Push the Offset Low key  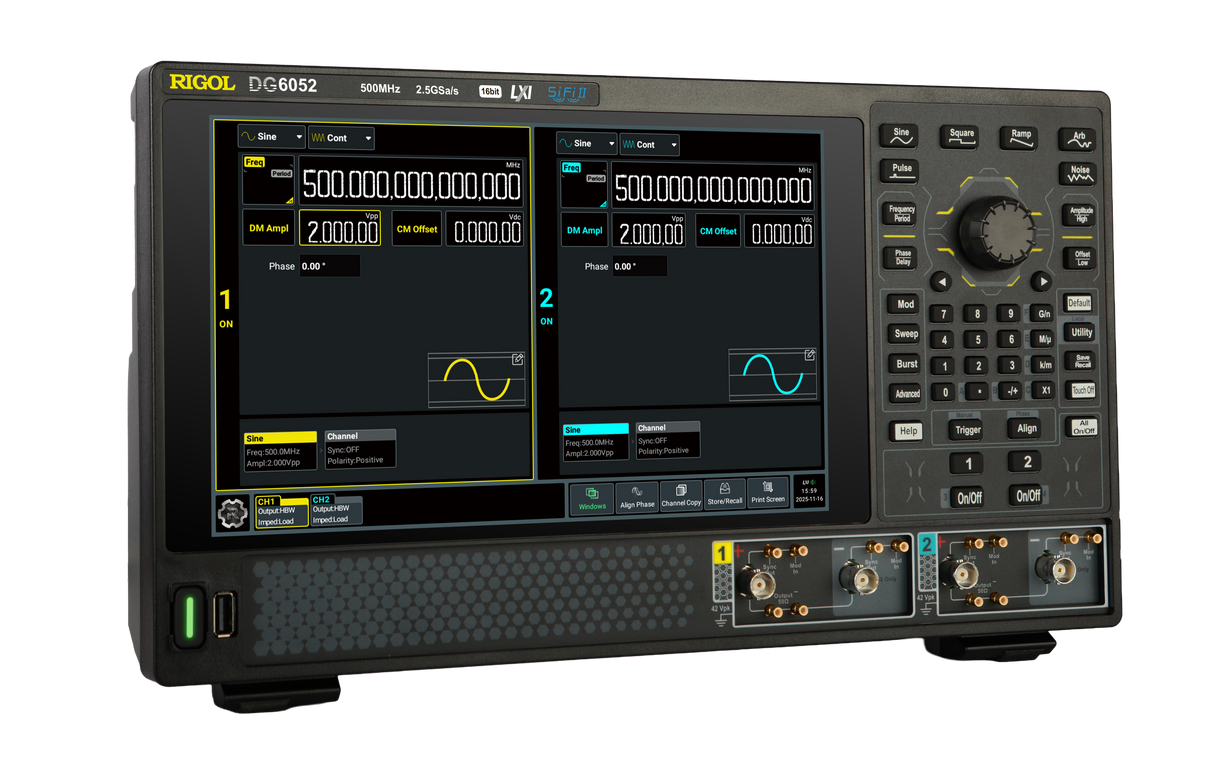pyautogui.click(x=1081, y=257)
